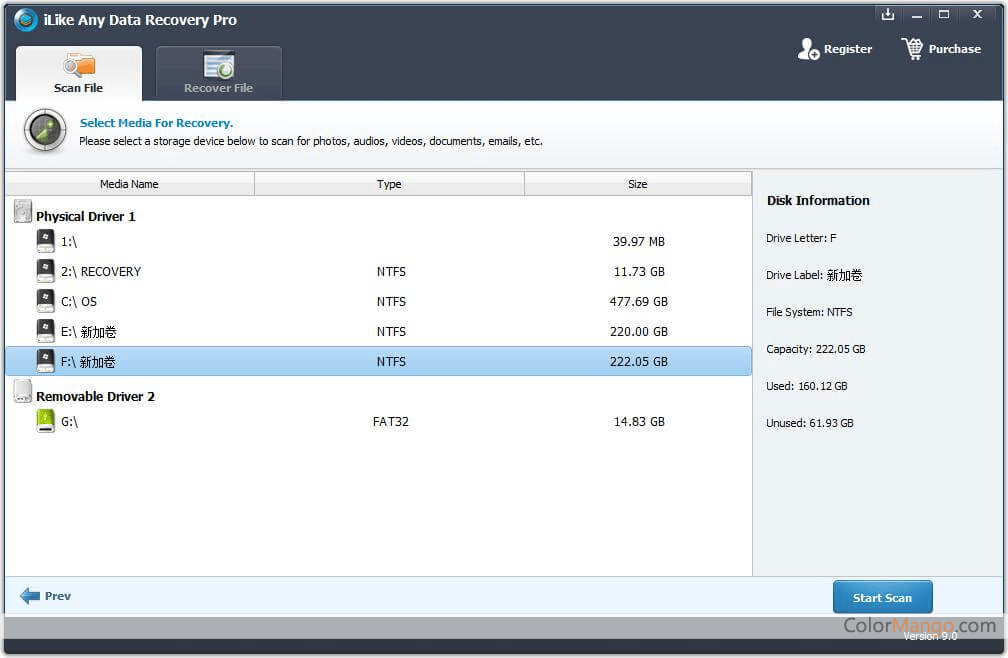Image resolution: width=1008 pixels, height=658 pixels.
Task: Click the Drive Label info line
Action: tap(814, 275)
